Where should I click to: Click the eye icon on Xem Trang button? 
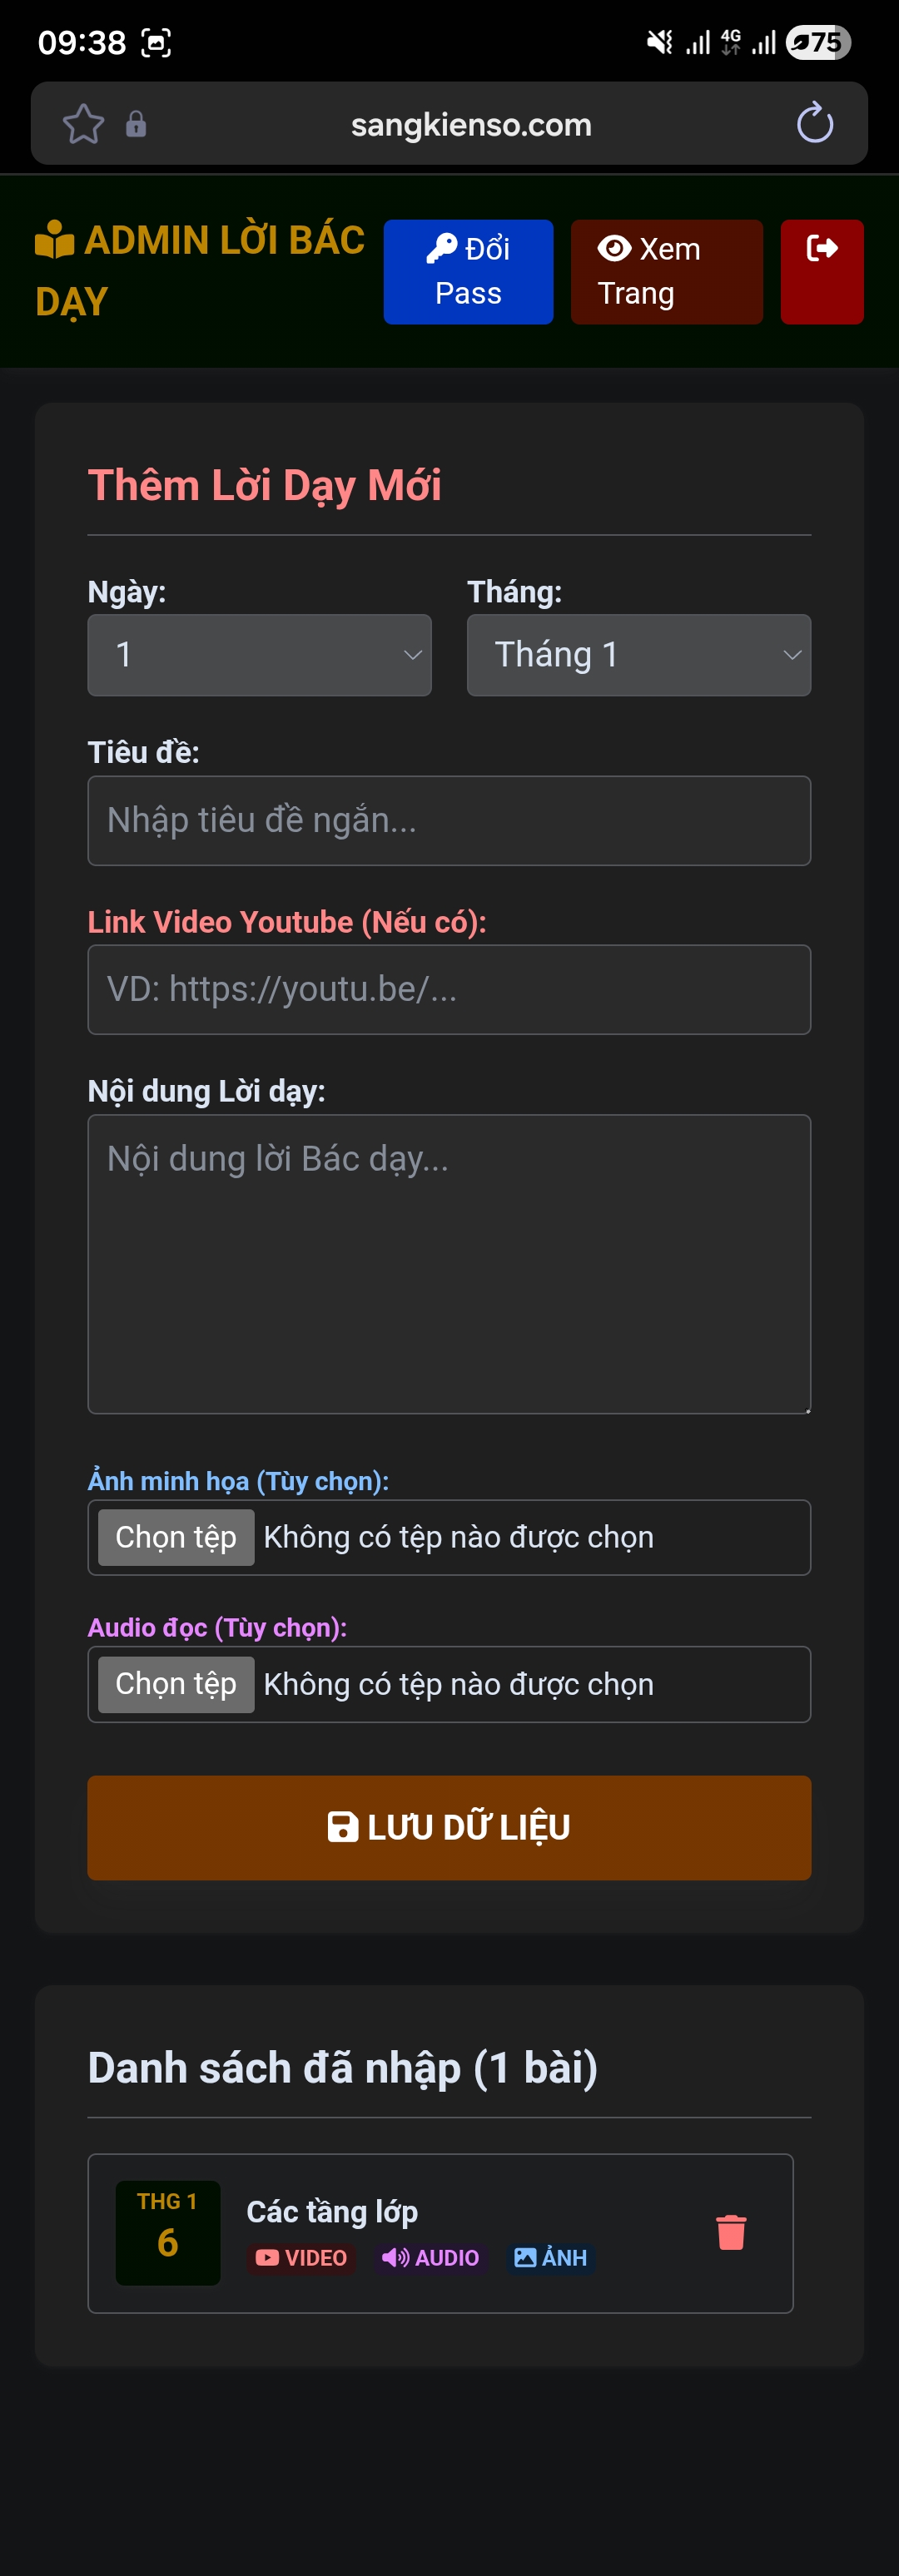(x=614, y=248)
